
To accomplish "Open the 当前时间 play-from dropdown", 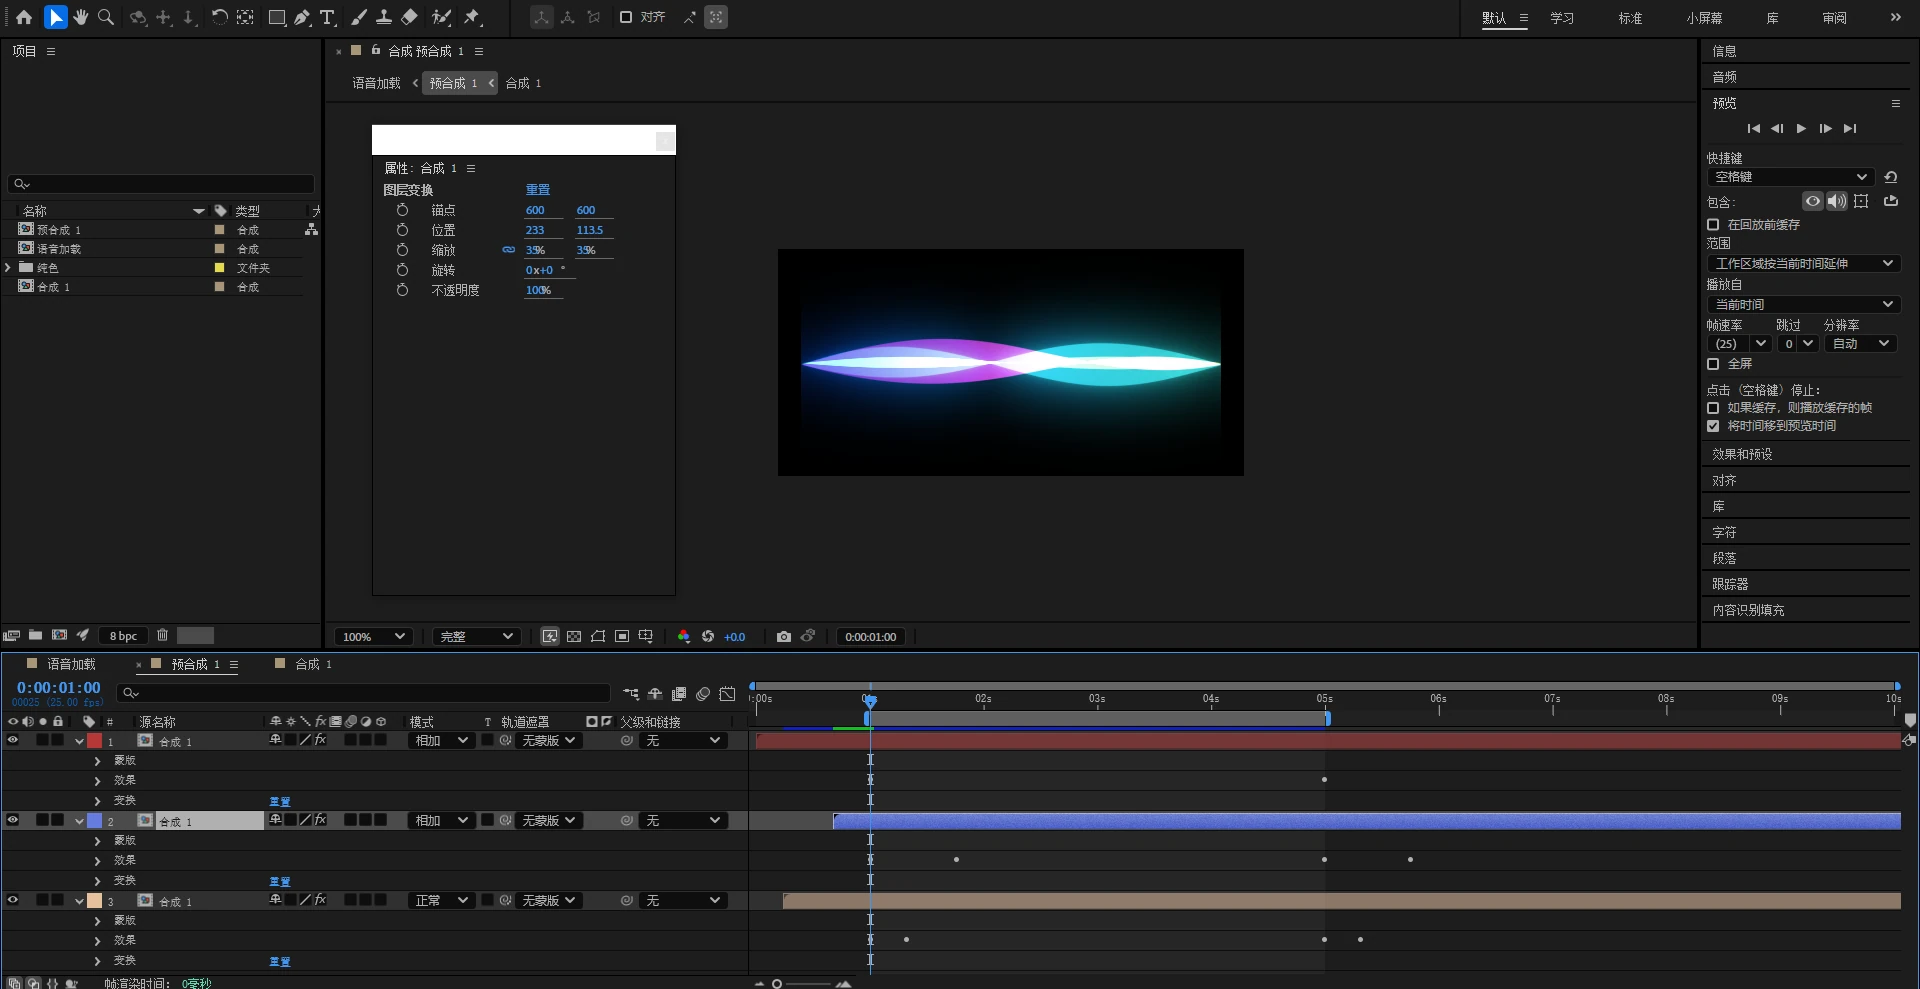I will tap(1803, 304).
